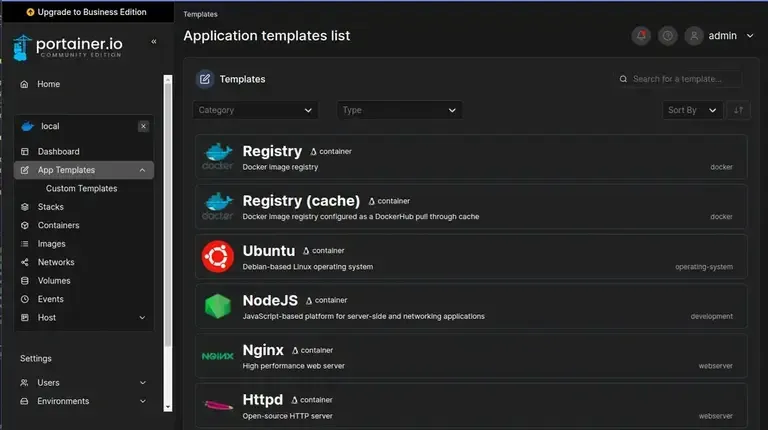768x430 pixels.
Task: Click the App Templates edit icon
Action: coord(24,170)
